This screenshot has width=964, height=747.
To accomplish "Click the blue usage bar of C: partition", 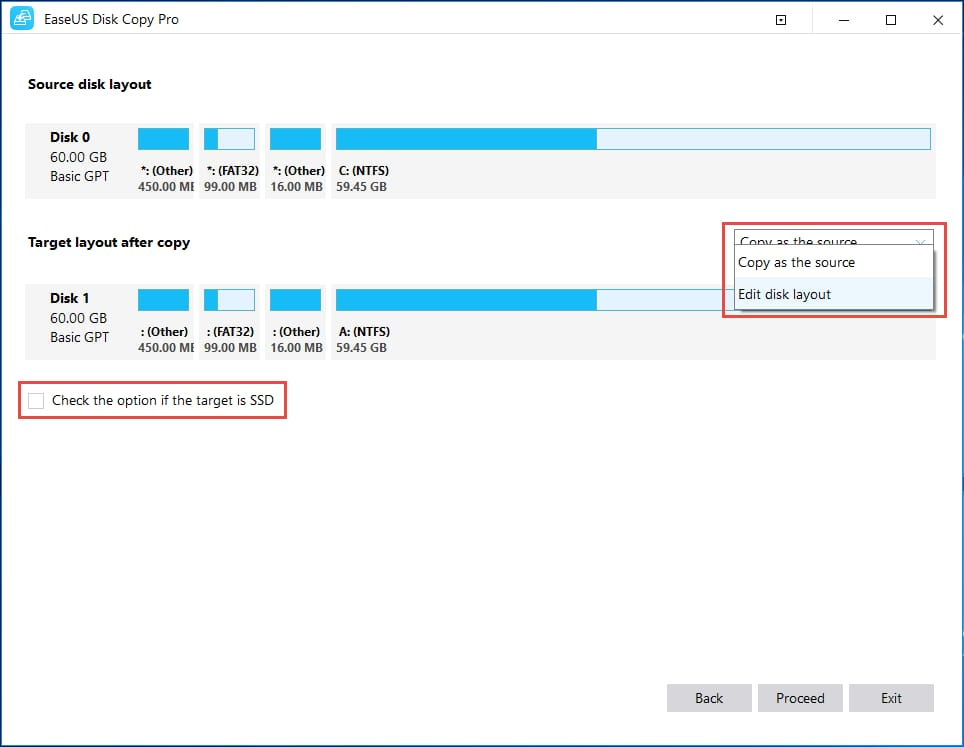I will coord(465,138).
